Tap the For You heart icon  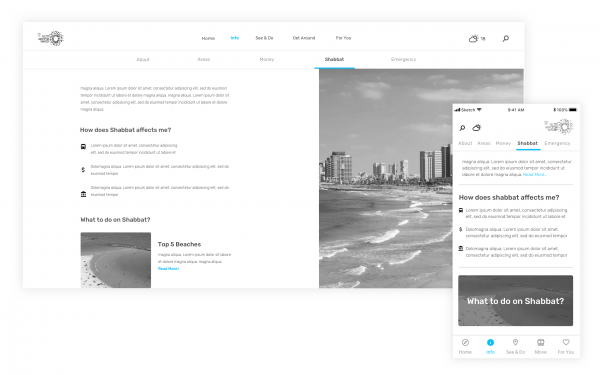pyautogui.click(x=566, y=342)
